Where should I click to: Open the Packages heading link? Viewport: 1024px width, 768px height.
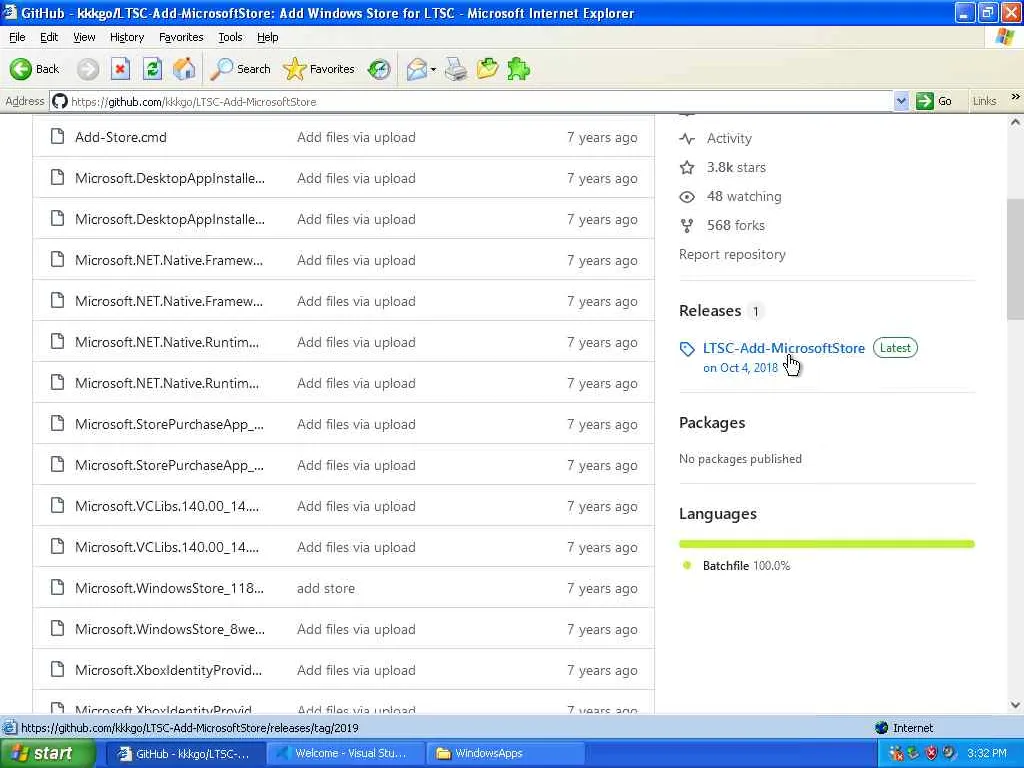[712, 423]
